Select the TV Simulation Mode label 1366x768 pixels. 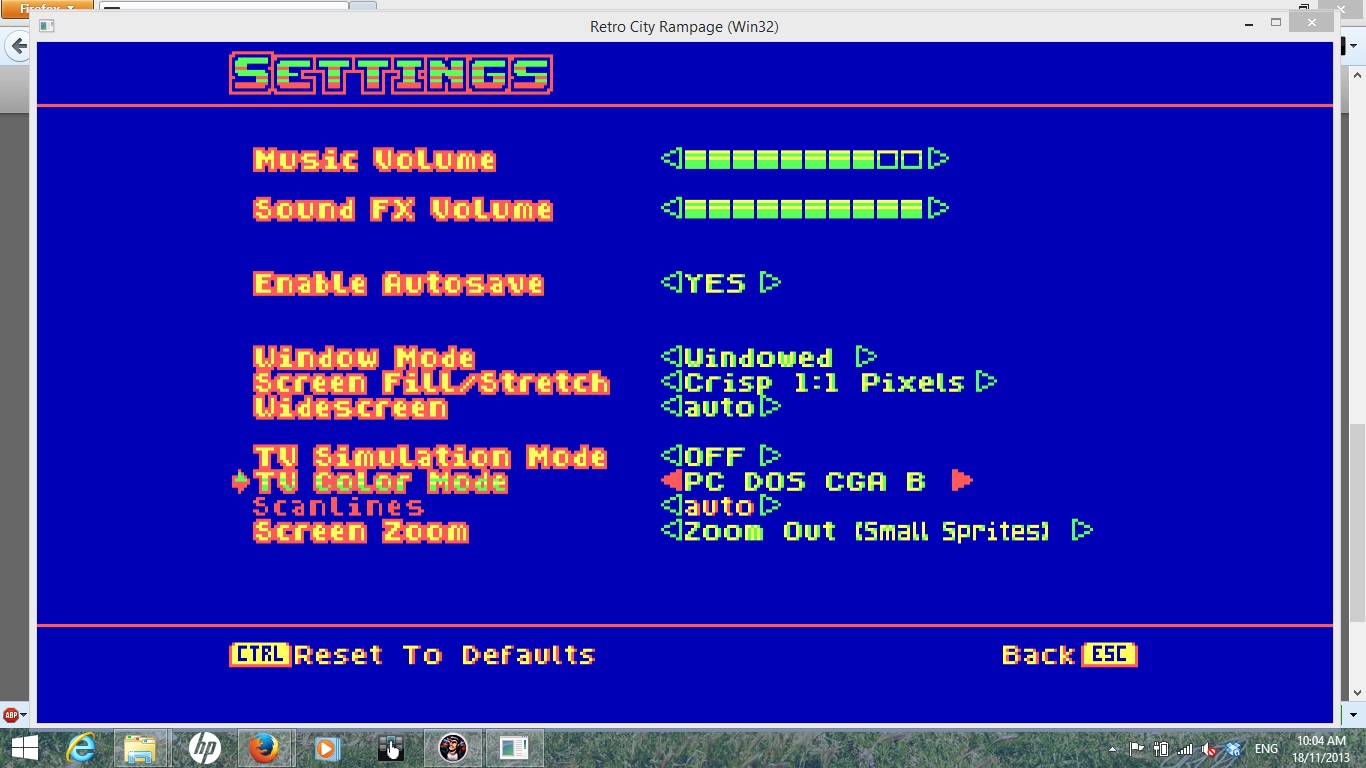point(430,457)
